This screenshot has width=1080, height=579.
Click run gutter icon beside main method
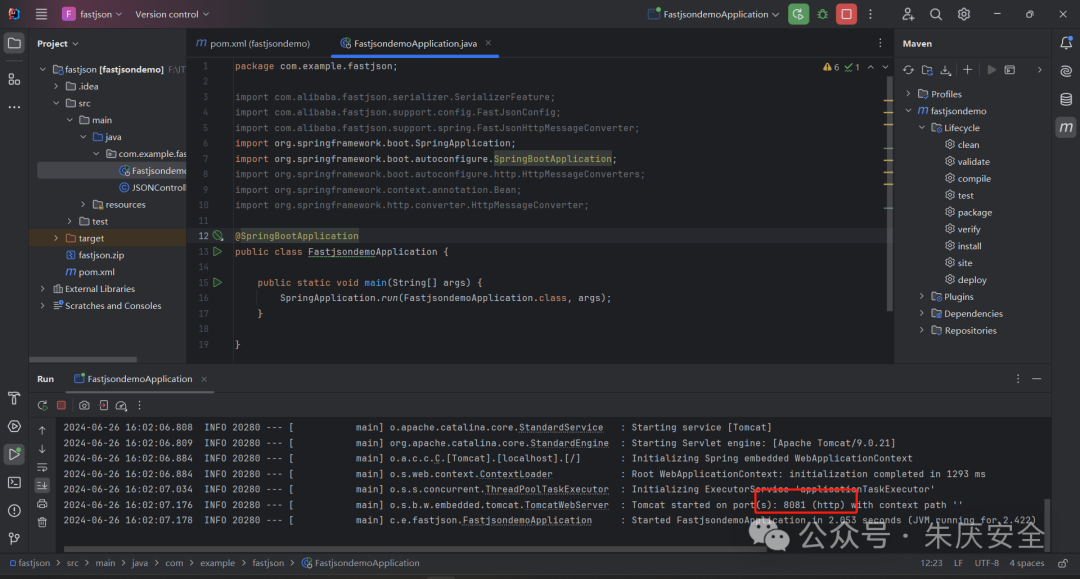218,282
